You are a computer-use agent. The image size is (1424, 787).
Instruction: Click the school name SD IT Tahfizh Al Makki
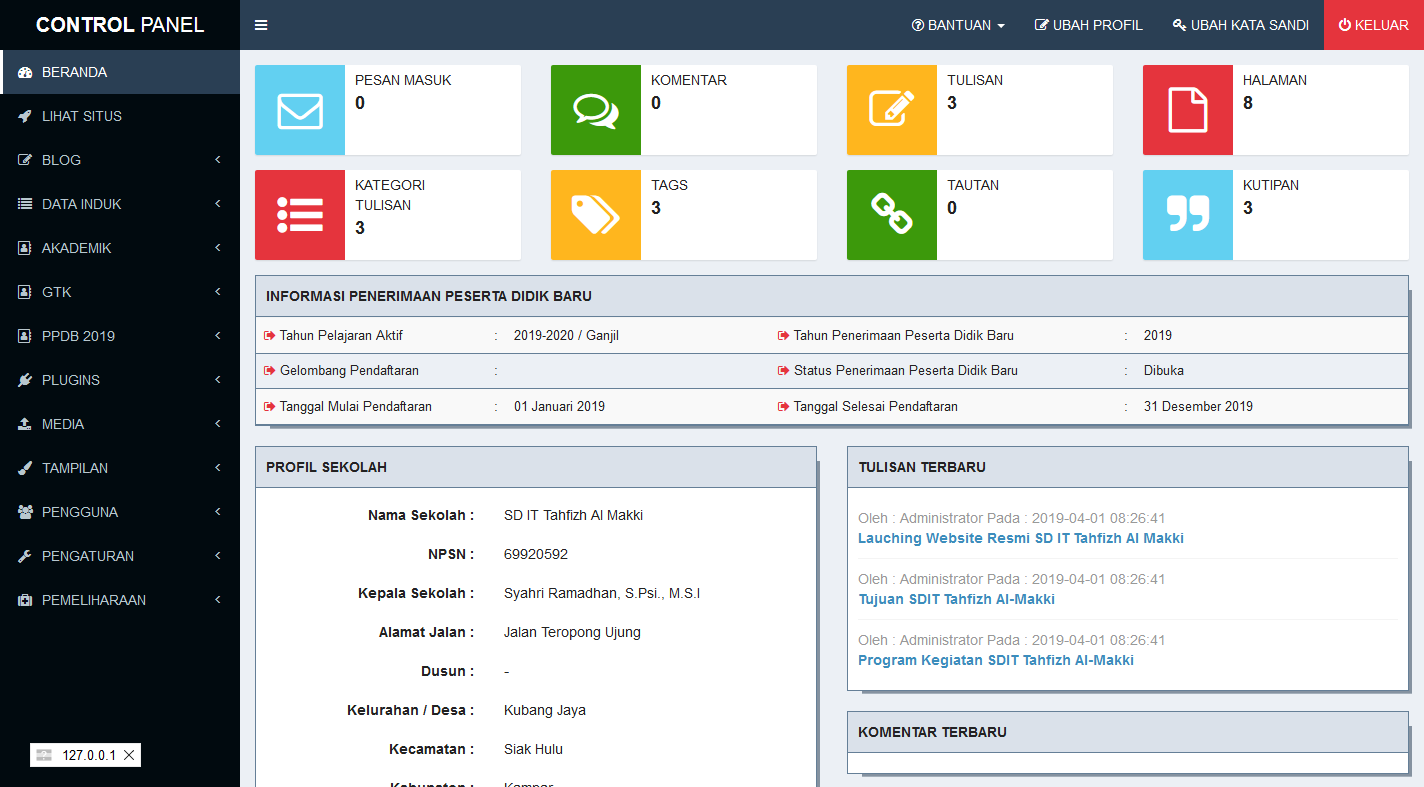pos(573,515)
